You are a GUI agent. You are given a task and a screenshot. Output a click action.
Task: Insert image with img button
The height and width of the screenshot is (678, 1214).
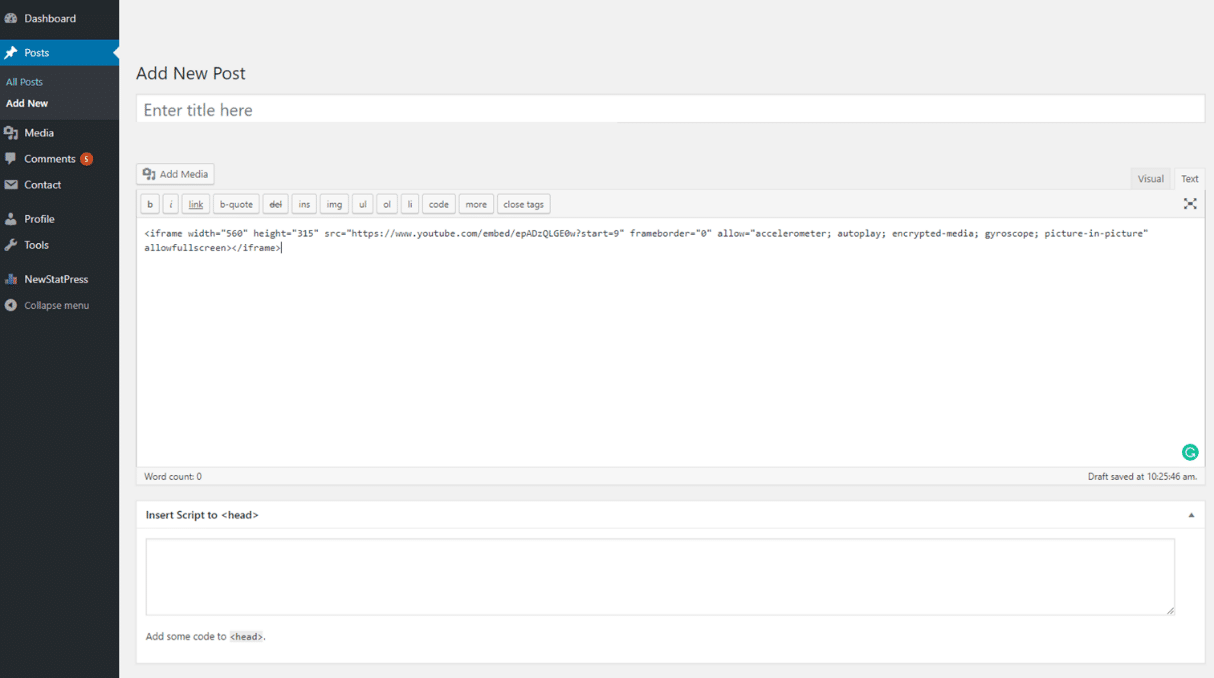point(334,204)
